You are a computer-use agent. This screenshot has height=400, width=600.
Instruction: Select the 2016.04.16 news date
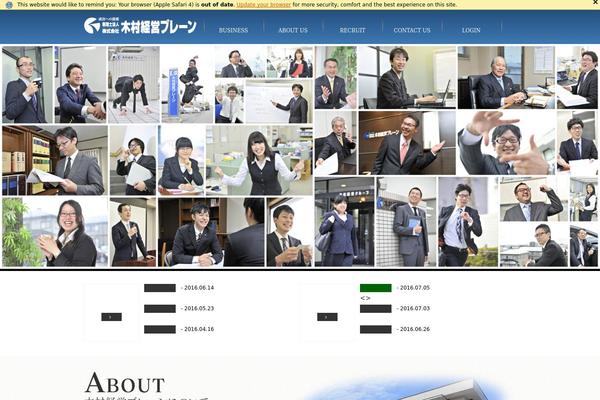point(199,329)
